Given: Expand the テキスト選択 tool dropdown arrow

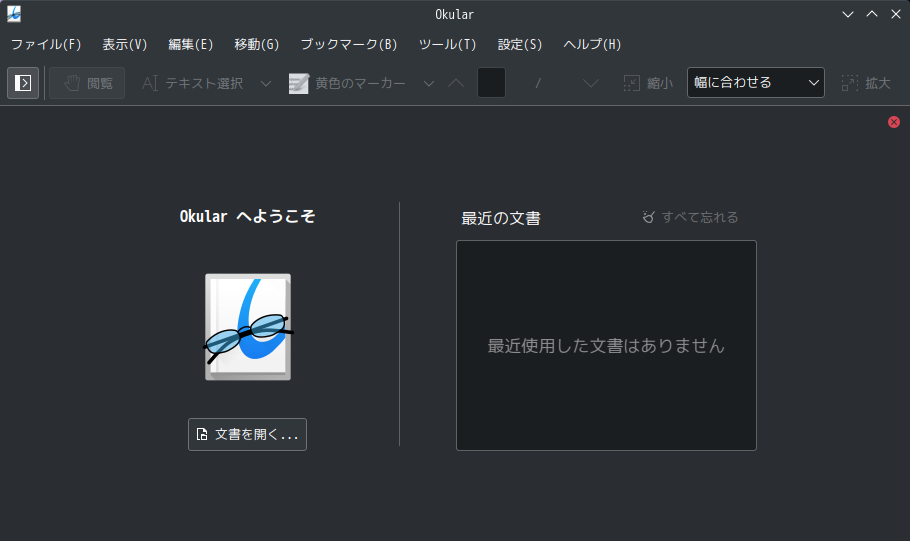Looking at the screenshot, I should coord(266,84).
